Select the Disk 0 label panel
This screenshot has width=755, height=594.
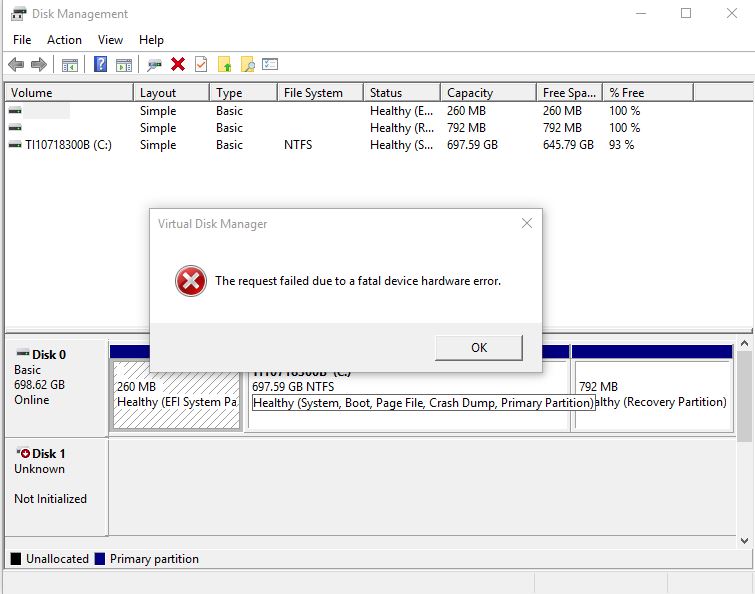click(56, 387)
